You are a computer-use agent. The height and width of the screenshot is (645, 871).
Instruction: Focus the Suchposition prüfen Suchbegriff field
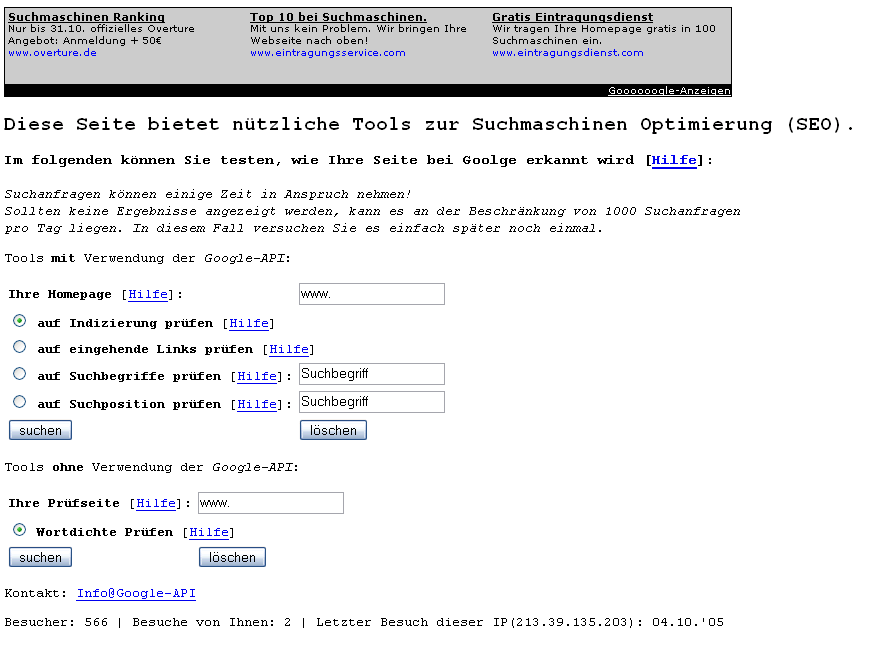click(x=372, y=402)
